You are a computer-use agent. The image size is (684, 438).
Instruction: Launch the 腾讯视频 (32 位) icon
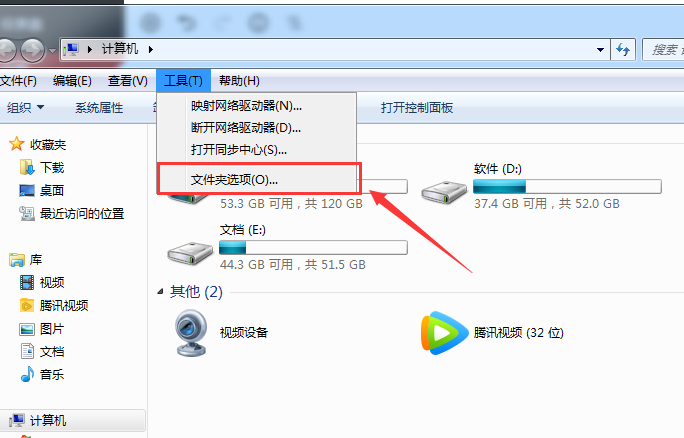point(444,333)
